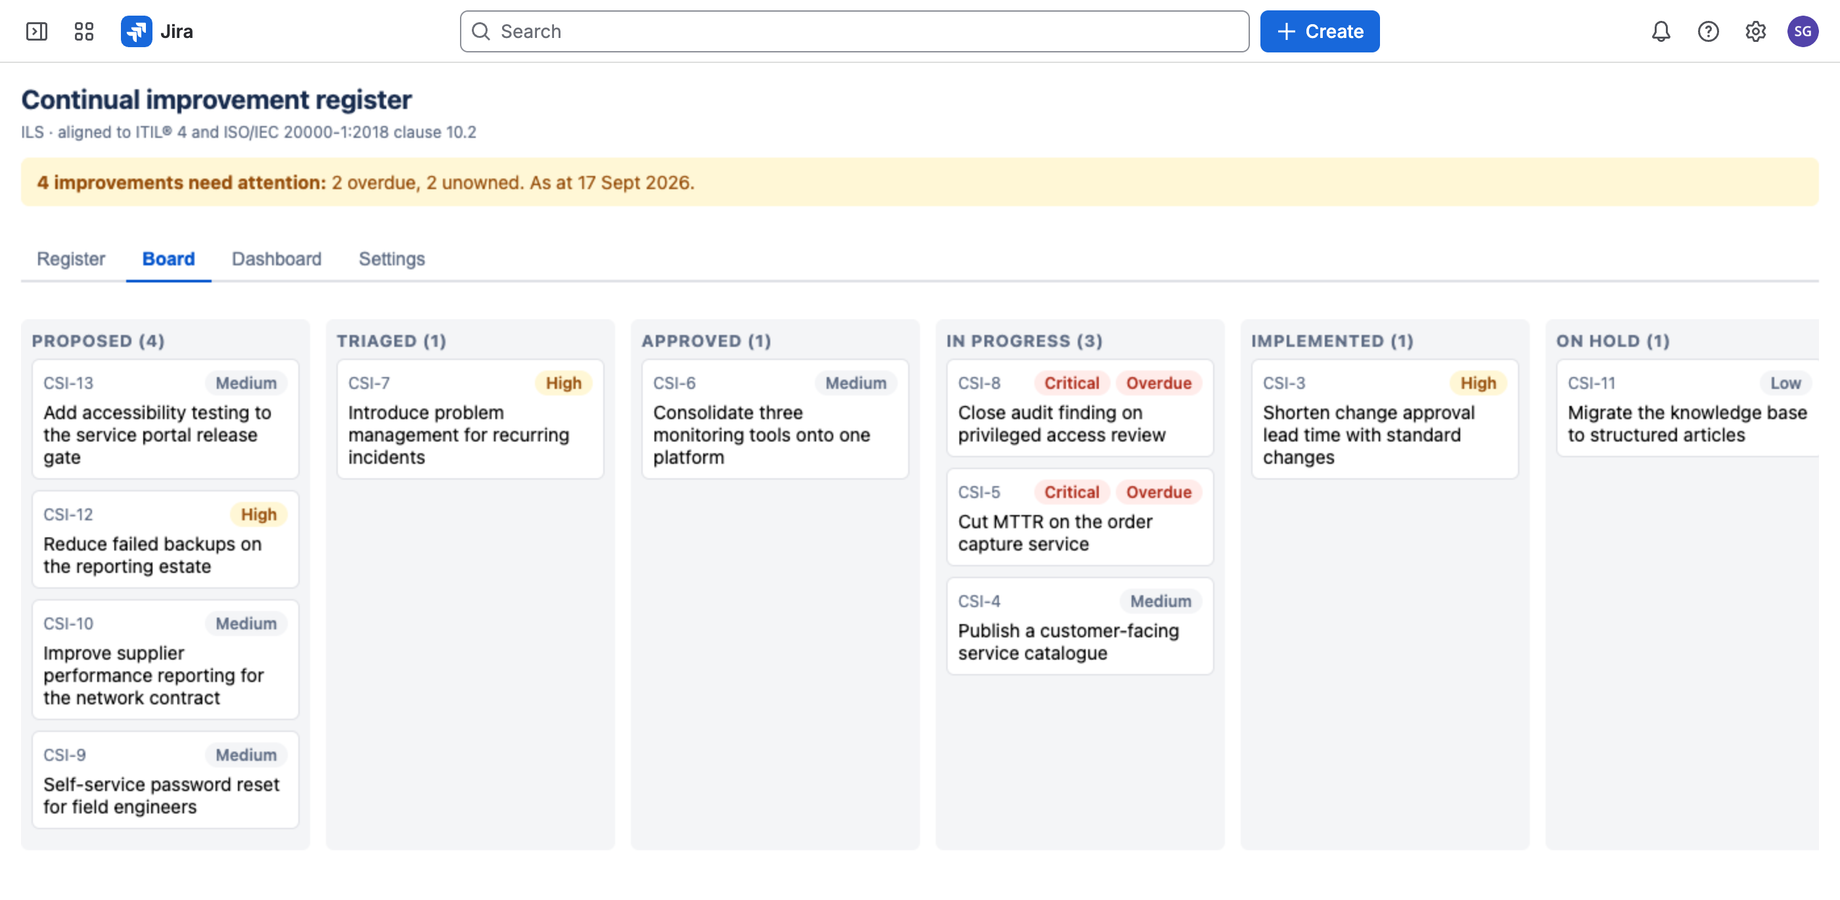
Task: Go to the Settings tab
Action: pyautogui.click(x=392, y=259)
